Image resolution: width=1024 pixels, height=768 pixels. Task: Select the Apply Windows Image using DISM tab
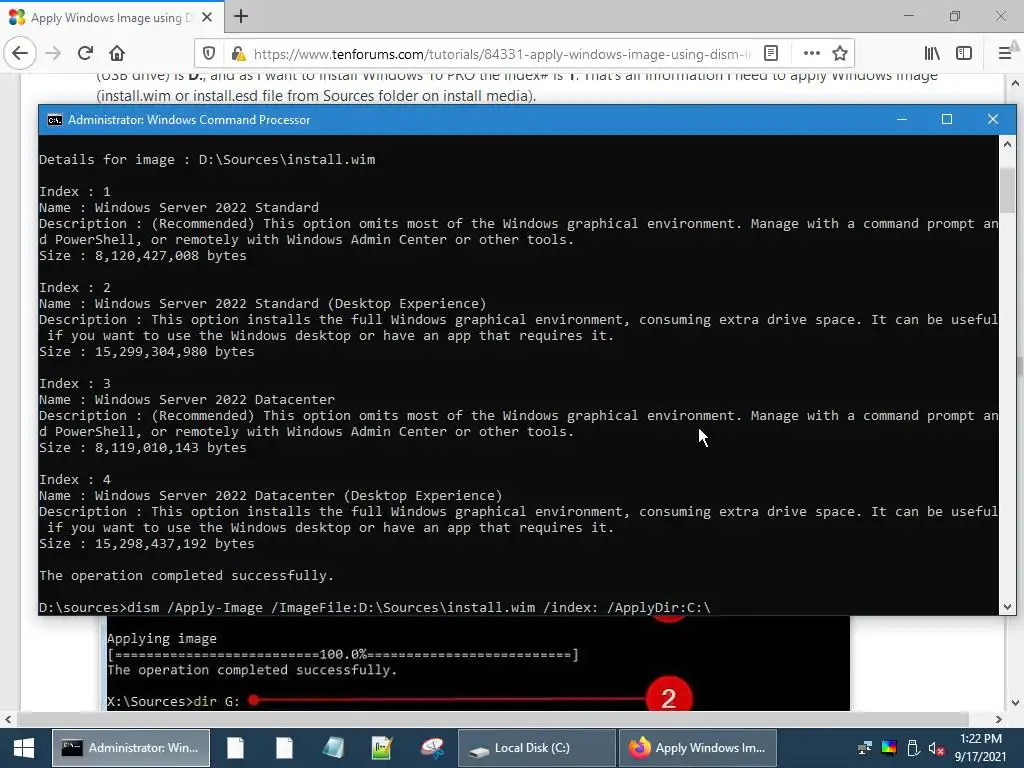point(111,17)
